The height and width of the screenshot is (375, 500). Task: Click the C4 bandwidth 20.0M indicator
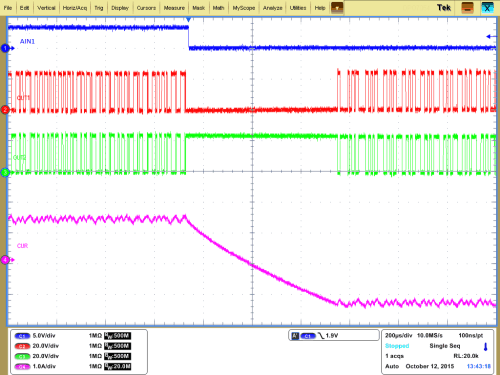click(x=117, y=367)
